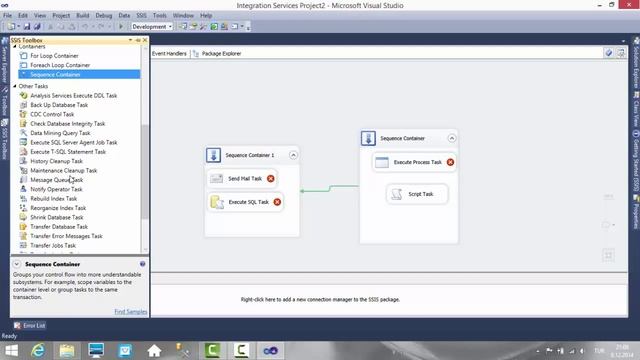The width and height of the screenshot is (640, 360).
Task: Click the Save toolbar icon
Action: click(x=27, y=27)
